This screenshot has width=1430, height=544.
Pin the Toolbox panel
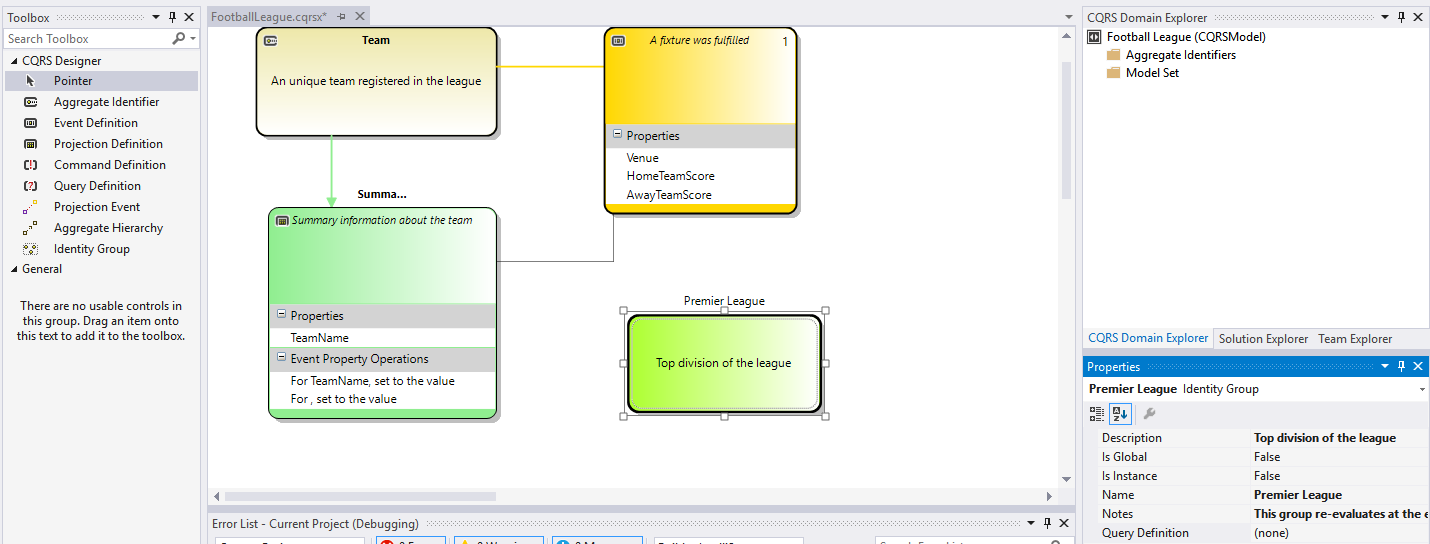[172, 17]
